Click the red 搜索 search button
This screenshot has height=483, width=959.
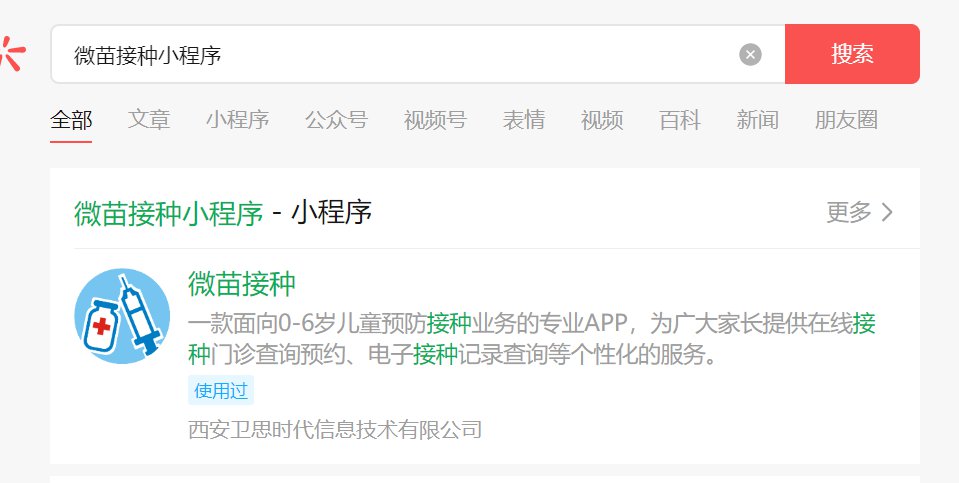click(852, 54)
